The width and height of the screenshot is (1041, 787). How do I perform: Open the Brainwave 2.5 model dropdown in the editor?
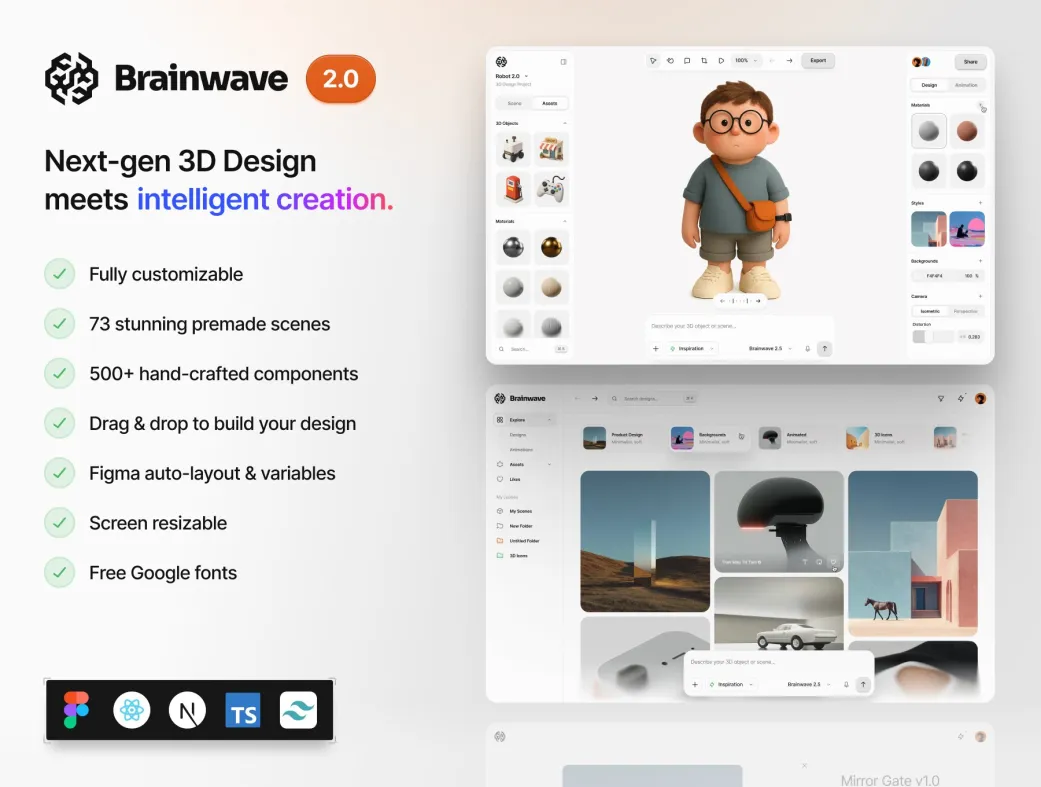pyautogui.click(x=770, y=349)
